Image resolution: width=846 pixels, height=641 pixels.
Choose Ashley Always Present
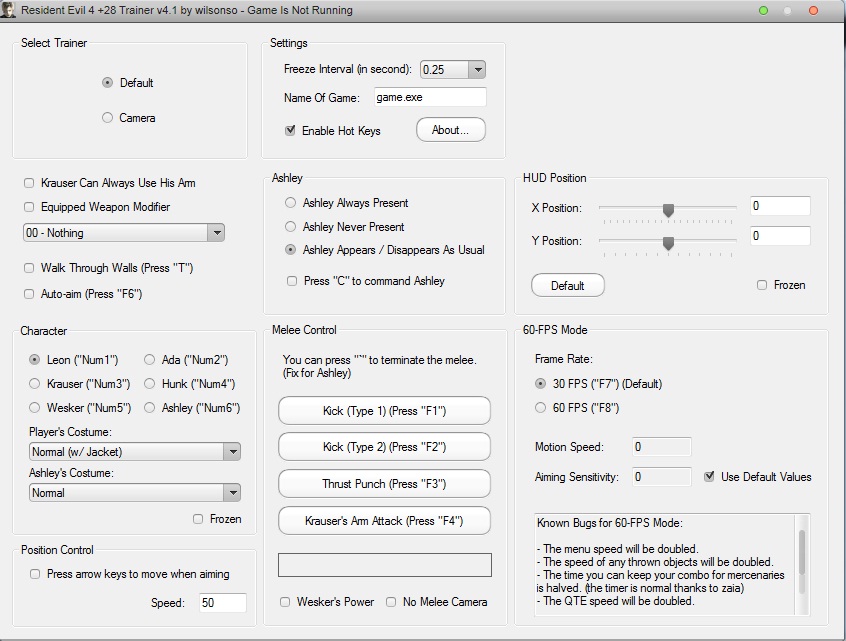coord(292,203)
